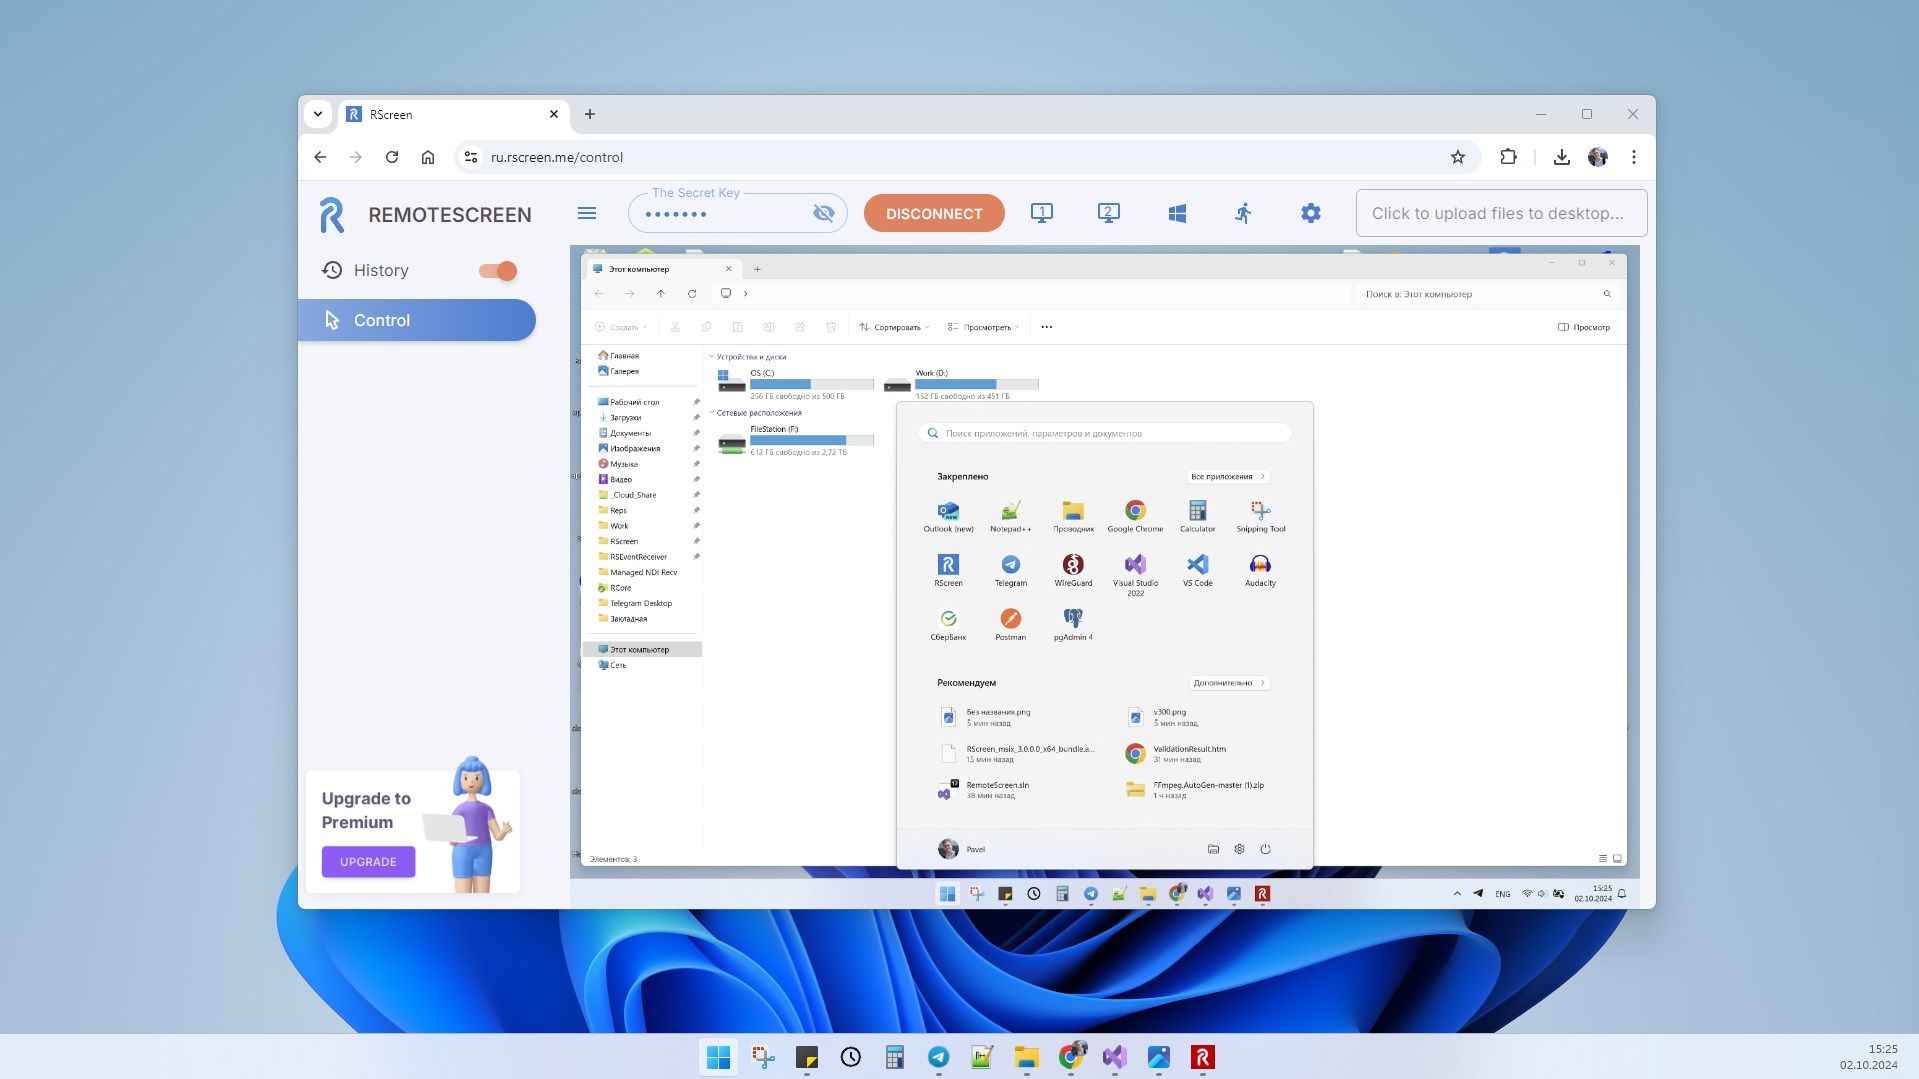Expand Все приложения in Start menu
This screenshot has width=1919, height=1079.
(x=1228, y=477)
